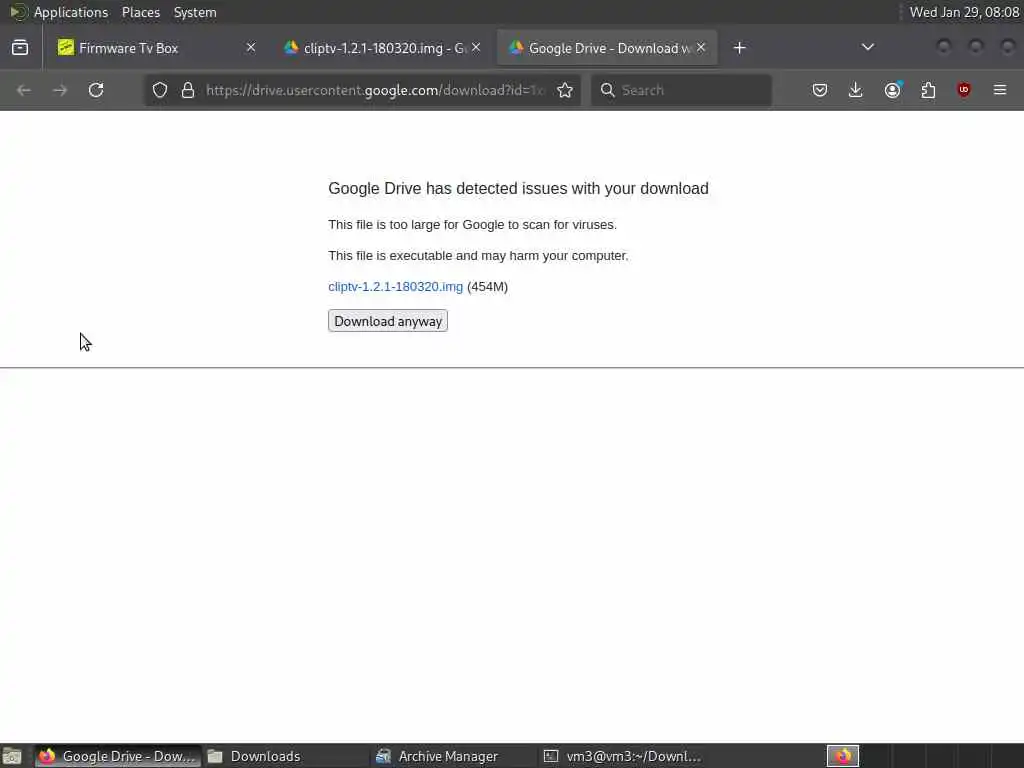Screen dimensions: 1024x768
Task: Open the cliptv-1.2.1-180320.img file link
Action: coord(395,287)
